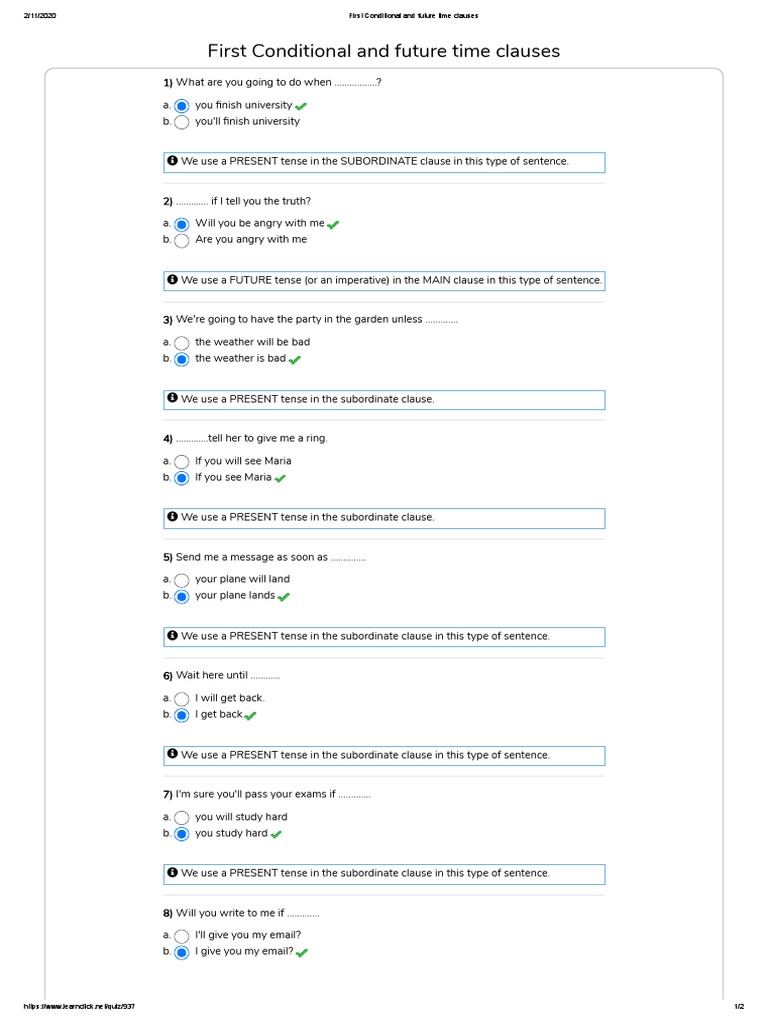The image size is (768, 1024).
Task: Pick "I'll give you my email?" answer
Action: pyautogui.click(x=181, y=936)
